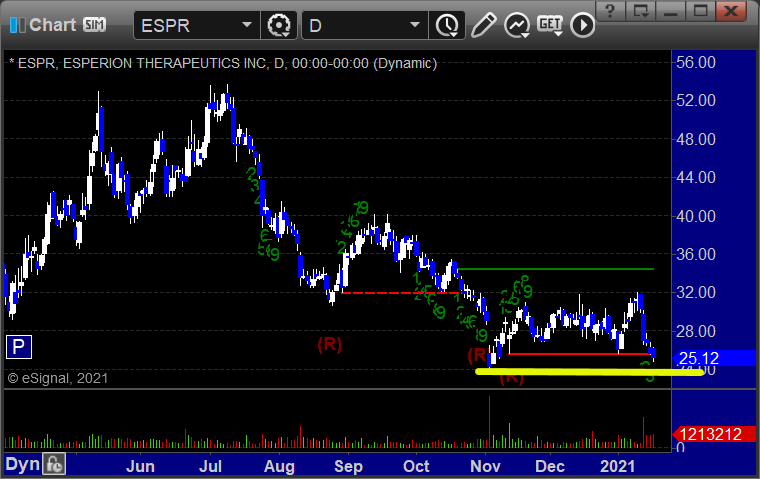
Task: Click the Sep date axis label
Action: (348, 466)
